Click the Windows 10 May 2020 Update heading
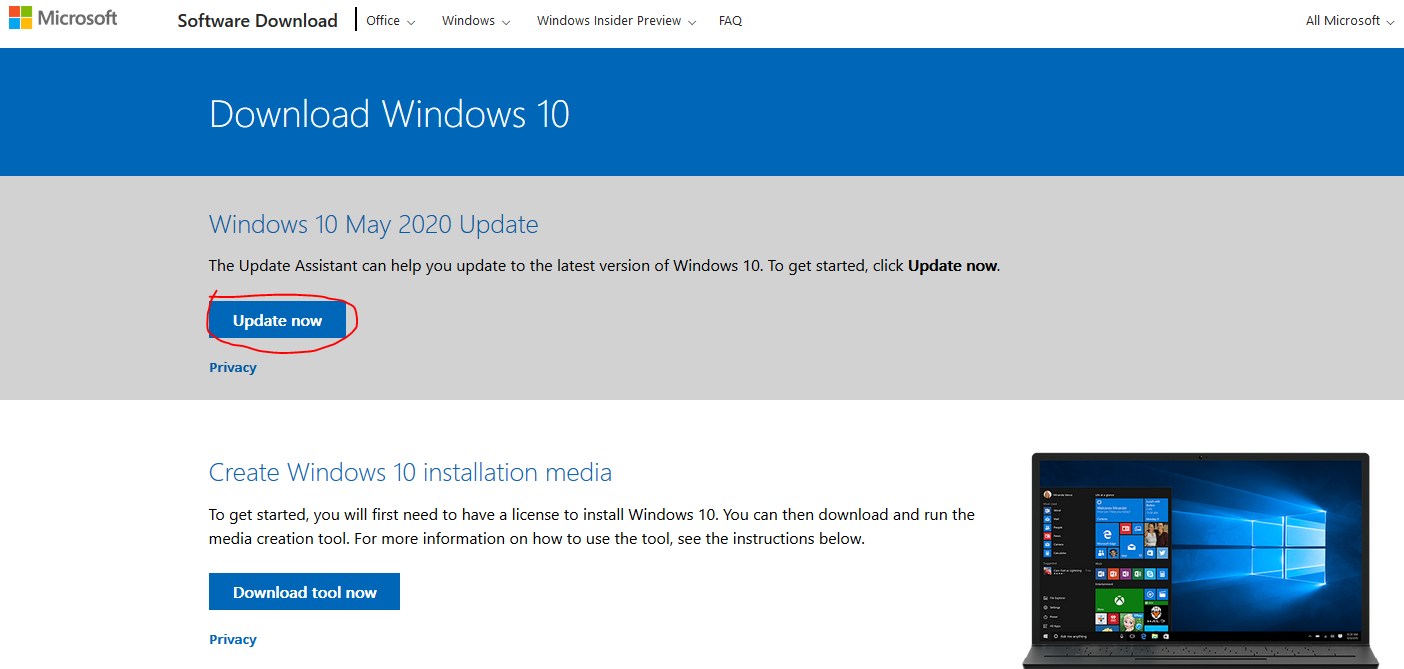The width and height of the screenshot is (1404, 669). [373, 224]
